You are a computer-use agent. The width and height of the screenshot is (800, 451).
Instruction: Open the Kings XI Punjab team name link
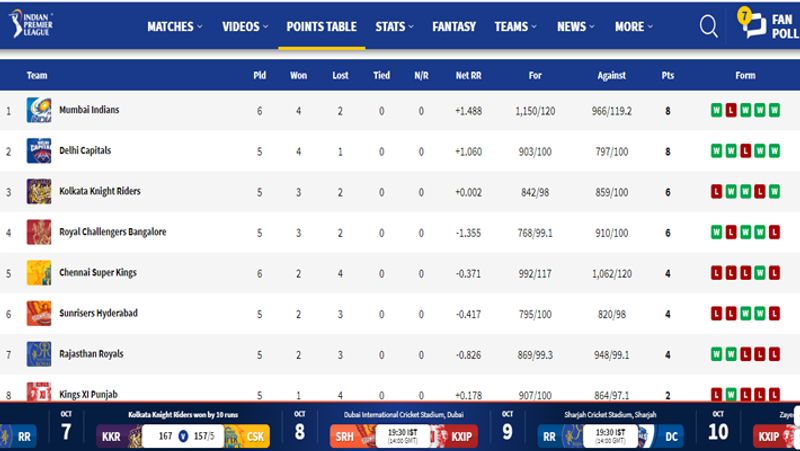[x=88, y=394]
